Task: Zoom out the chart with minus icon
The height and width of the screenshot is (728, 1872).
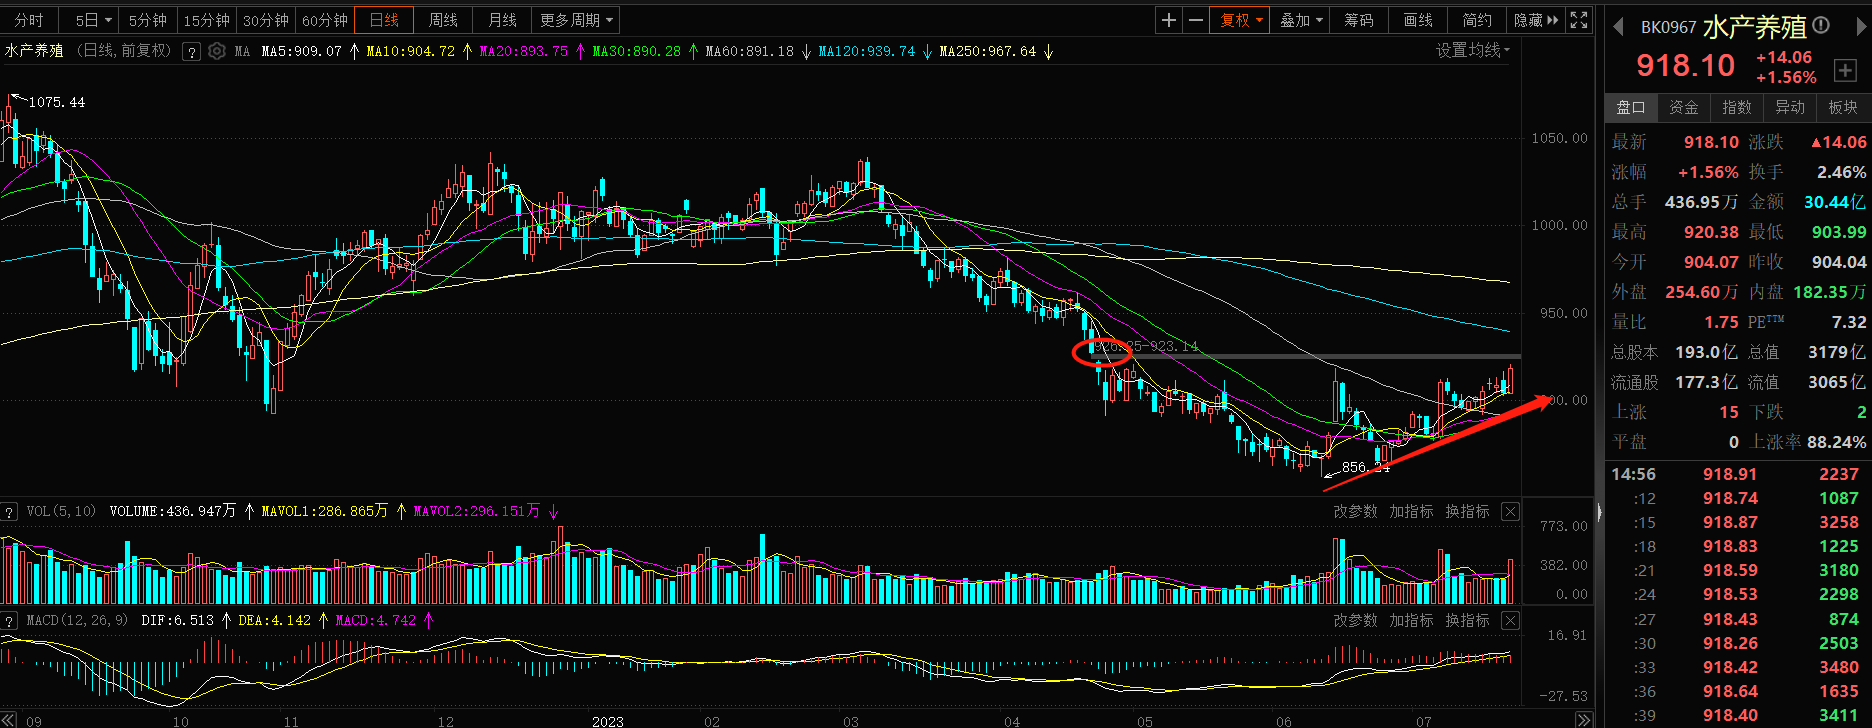Action: click(1195, 20)
